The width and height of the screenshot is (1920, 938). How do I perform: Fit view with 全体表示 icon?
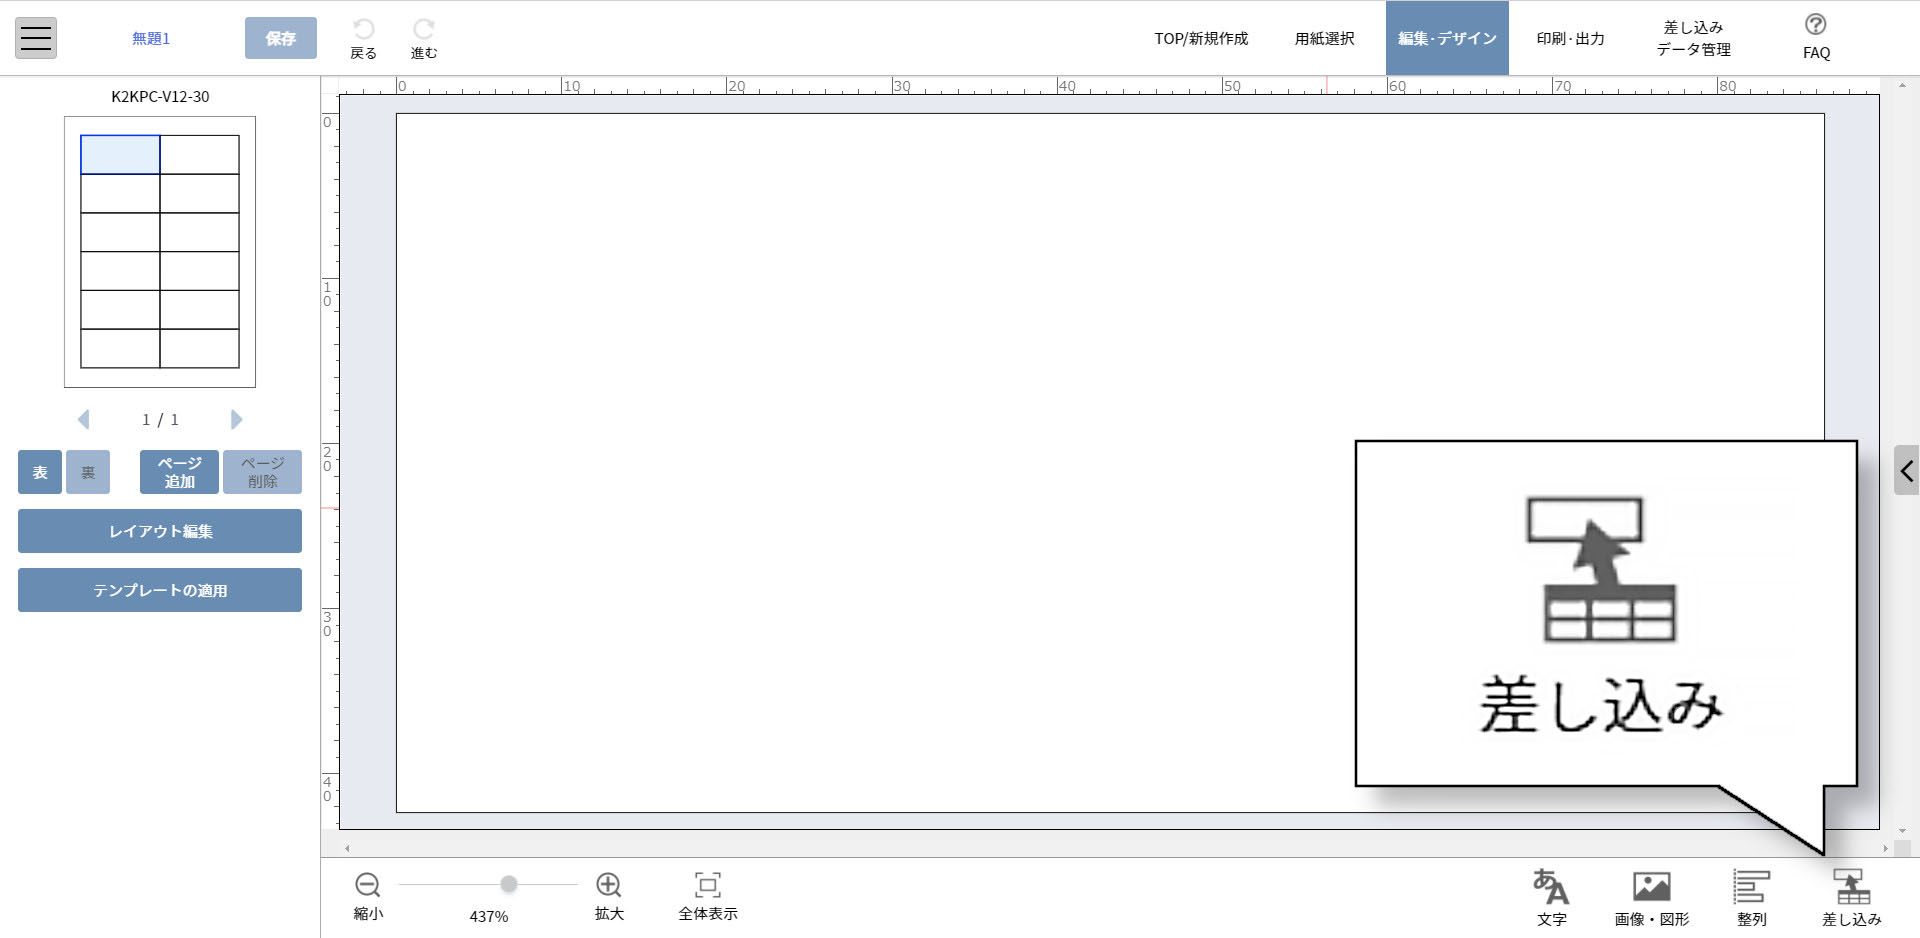[707, 885]
